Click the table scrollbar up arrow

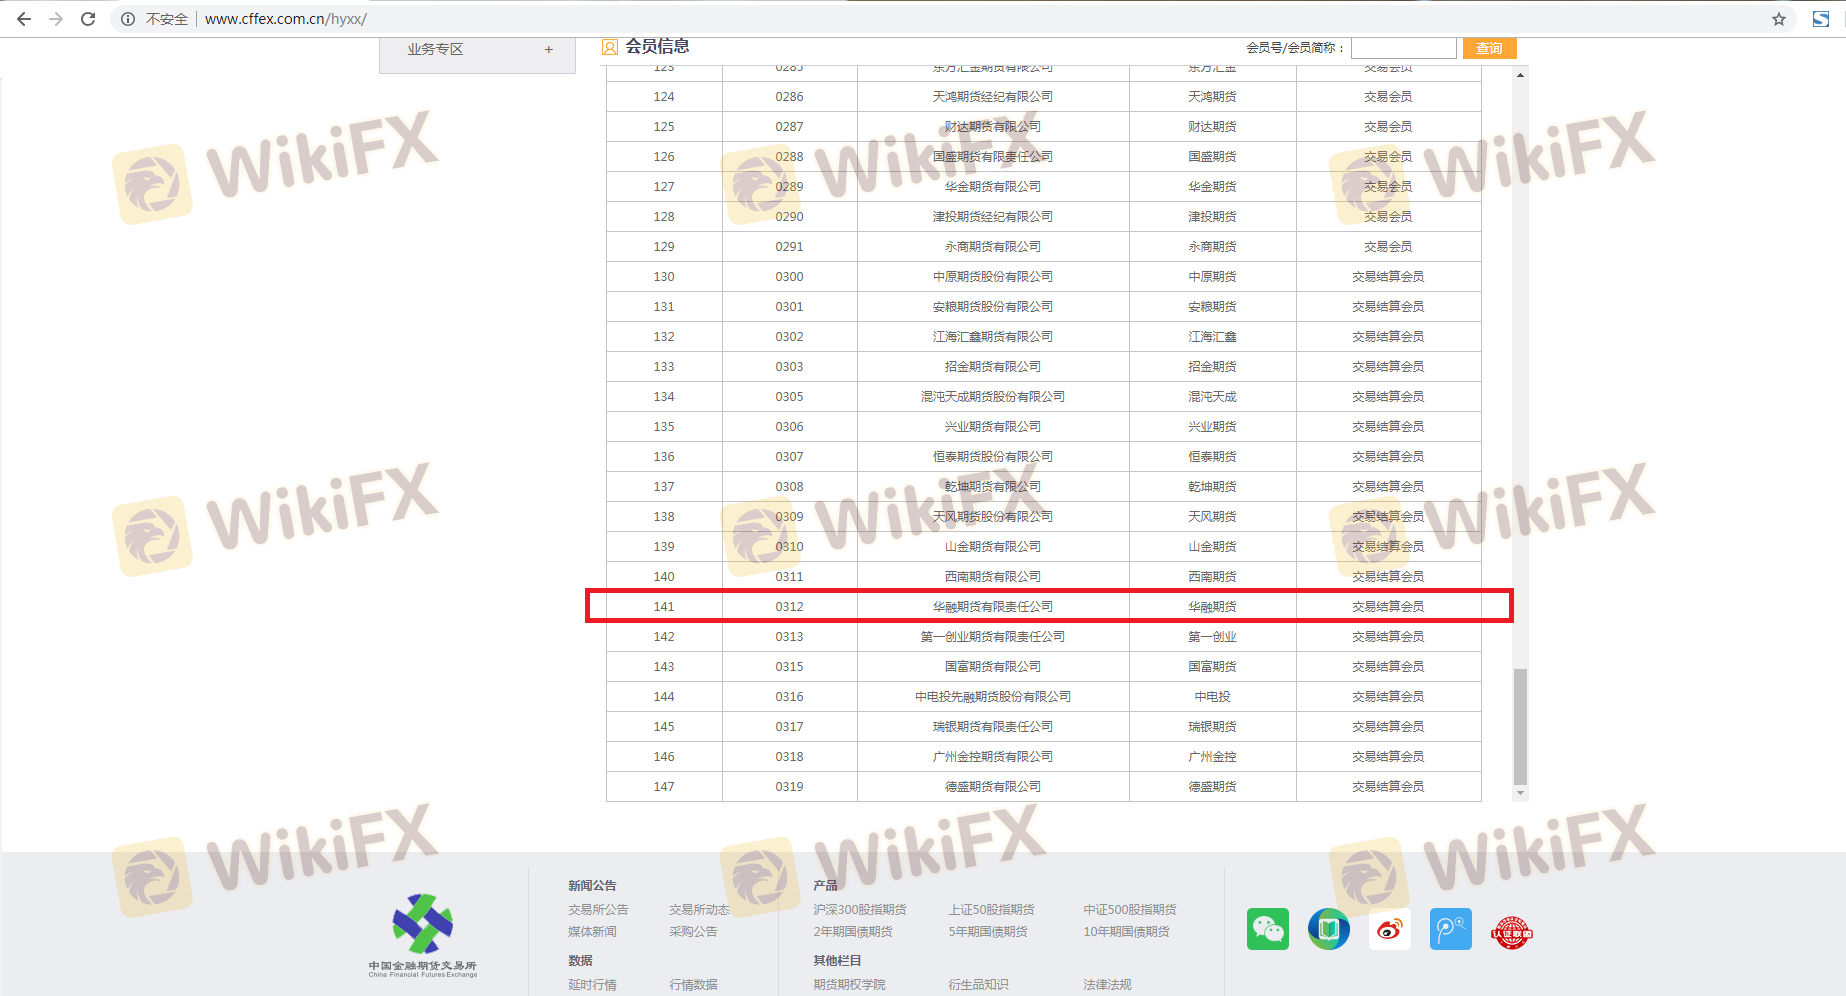coord(1520,75)
